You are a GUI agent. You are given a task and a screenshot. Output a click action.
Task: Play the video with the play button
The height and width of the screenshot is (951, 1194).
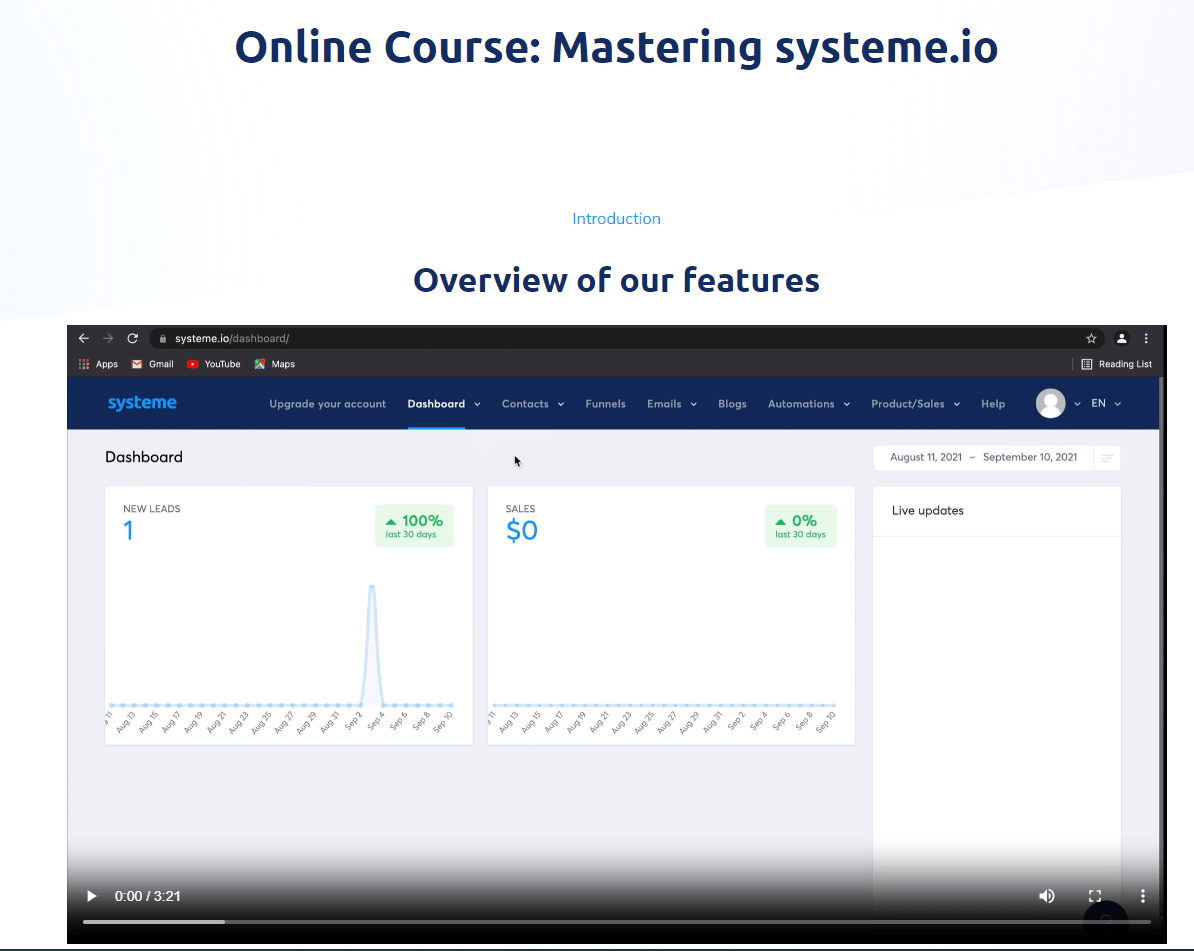(x=91, y=896)
